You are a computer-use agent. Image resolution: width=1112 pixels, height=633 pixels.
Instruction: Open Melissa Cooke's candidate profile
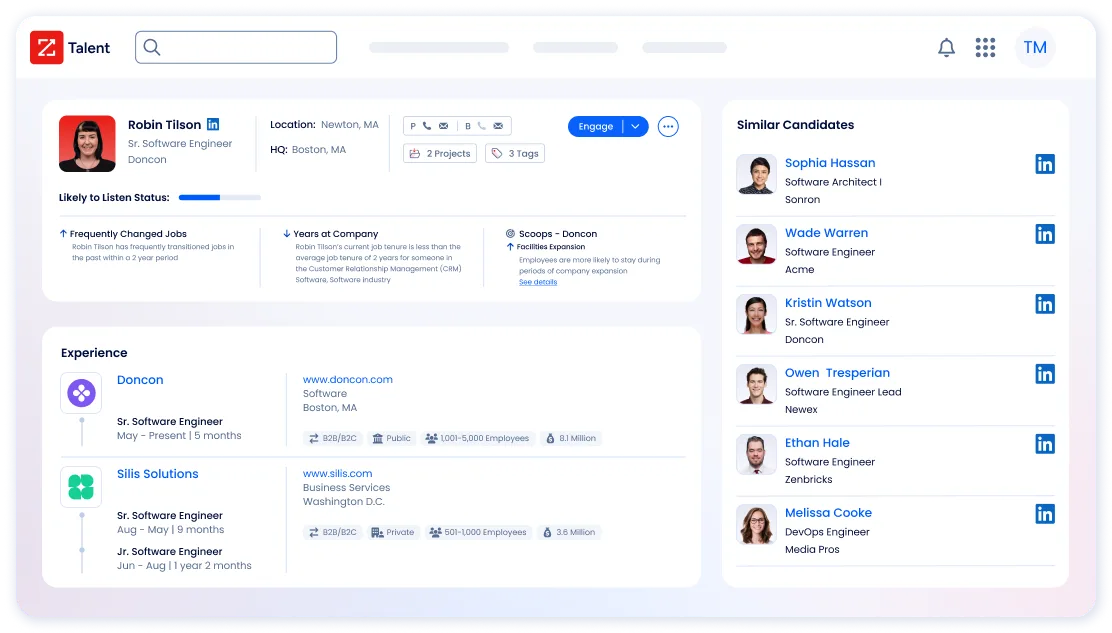click(828, 513)
